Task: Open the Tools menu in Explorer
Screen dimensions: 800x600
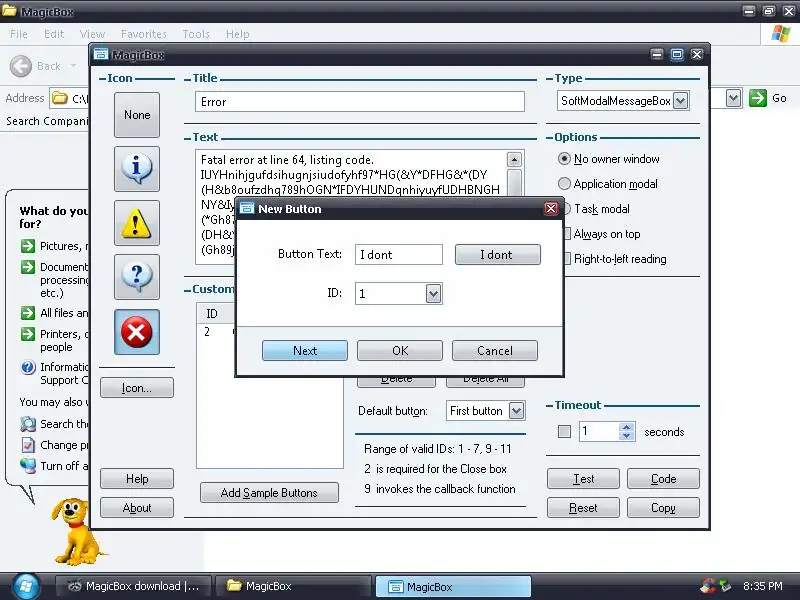Action: [x=196, y=34]
